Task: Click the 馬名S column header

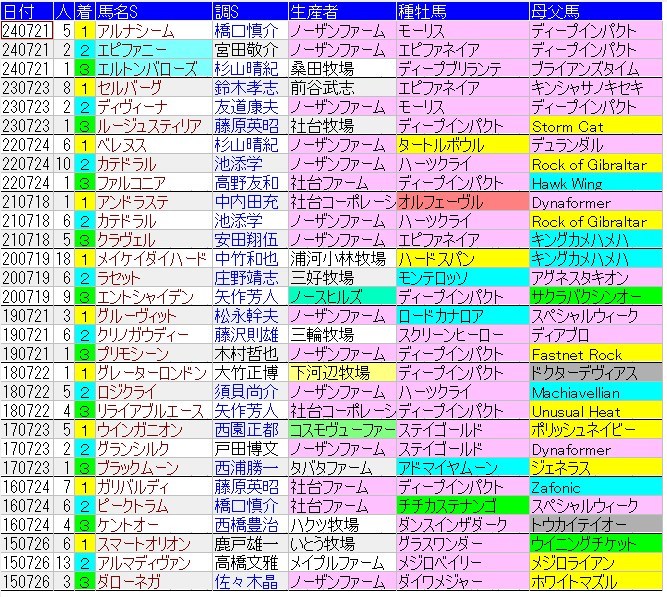Action: tap(154, 11)
